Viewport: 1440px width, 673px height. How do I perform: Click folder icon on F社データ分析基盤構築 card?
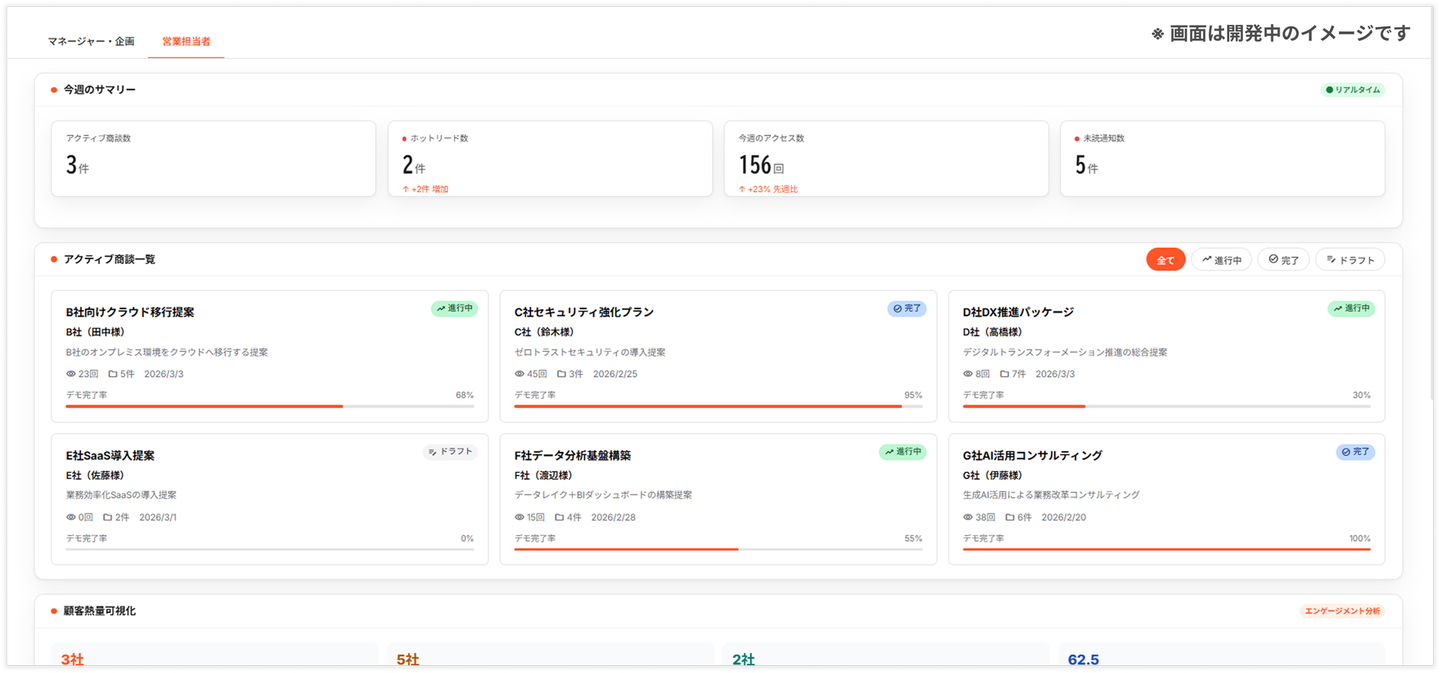[560, 517]
